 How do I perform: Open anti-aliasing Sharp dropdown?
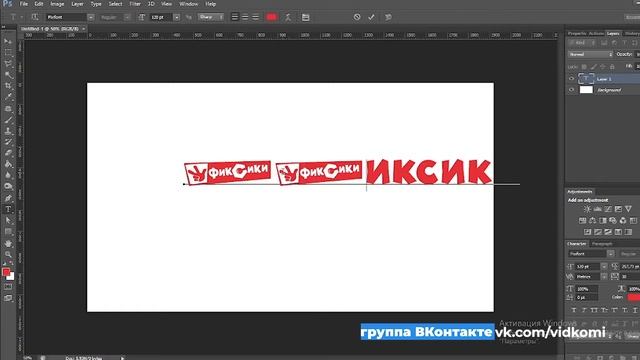coord(211,17)
